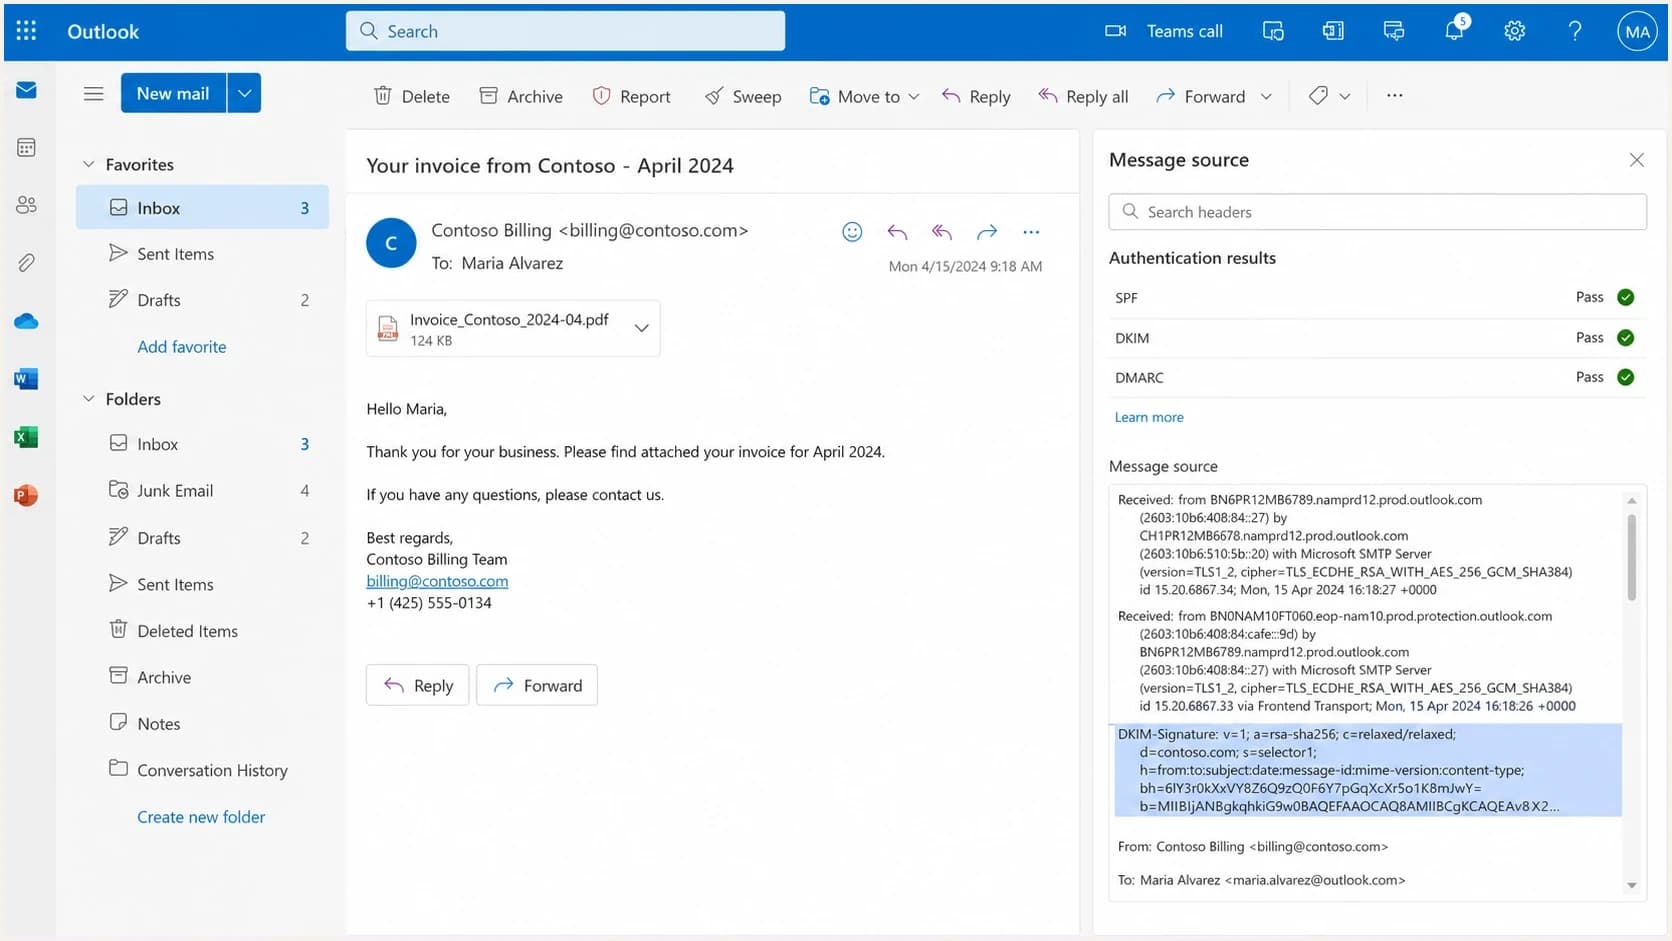Open the New mail dropdown arrow
This screenshot has height=941, width=1672.
click(244, 93)
